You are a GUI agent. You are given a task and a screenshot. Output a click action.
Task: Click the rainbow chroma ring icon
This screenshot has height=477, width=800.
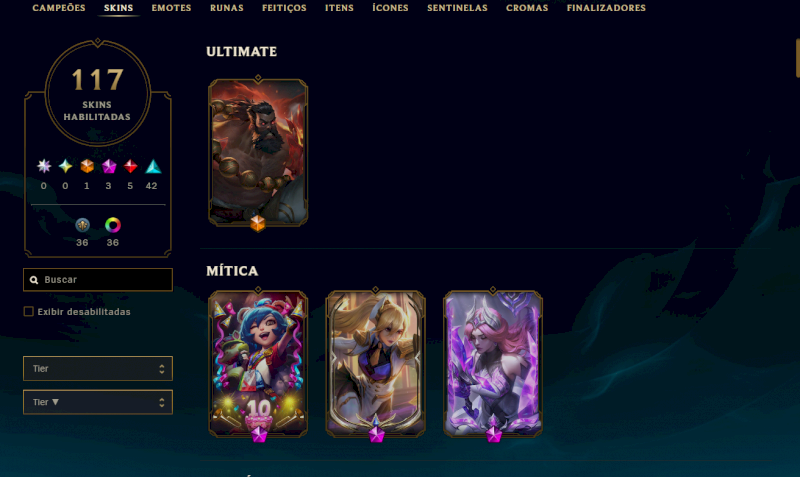pos(113,225)
